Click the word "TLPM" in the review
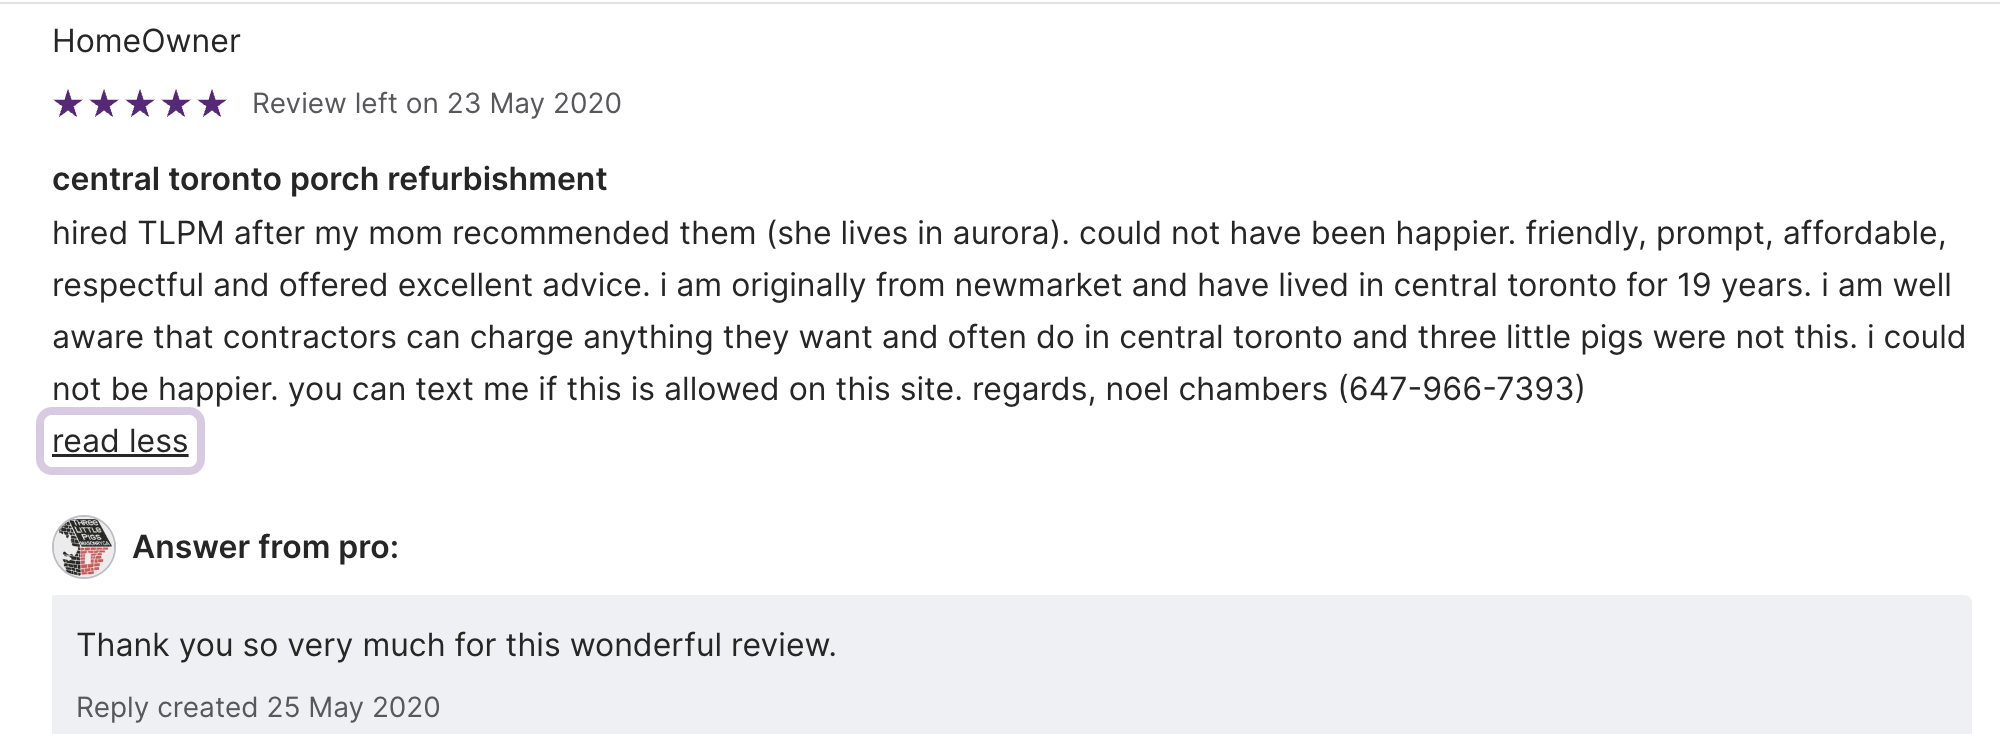This screenshot has width=2000, height=734. pyautogui.click(x=180, y=233)
